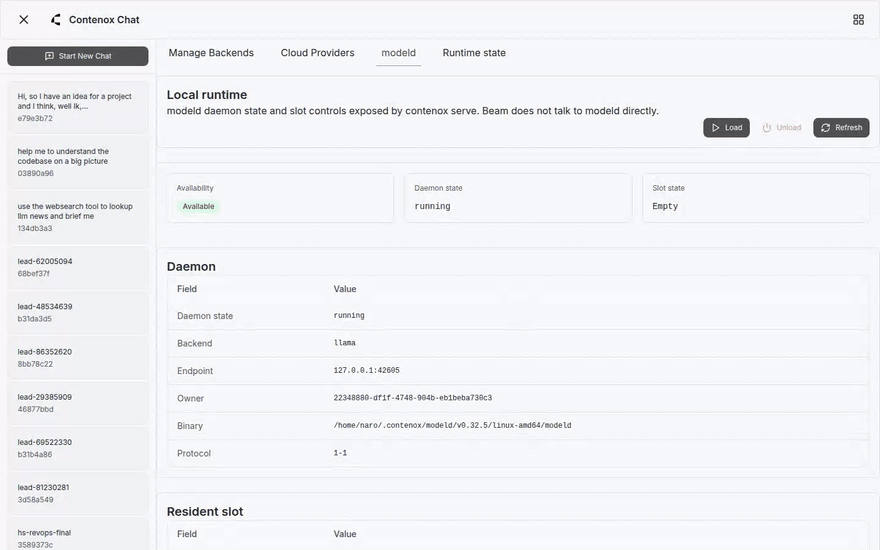Start a new chat
This screenshot has width=880, height=550.
point(77,56)
